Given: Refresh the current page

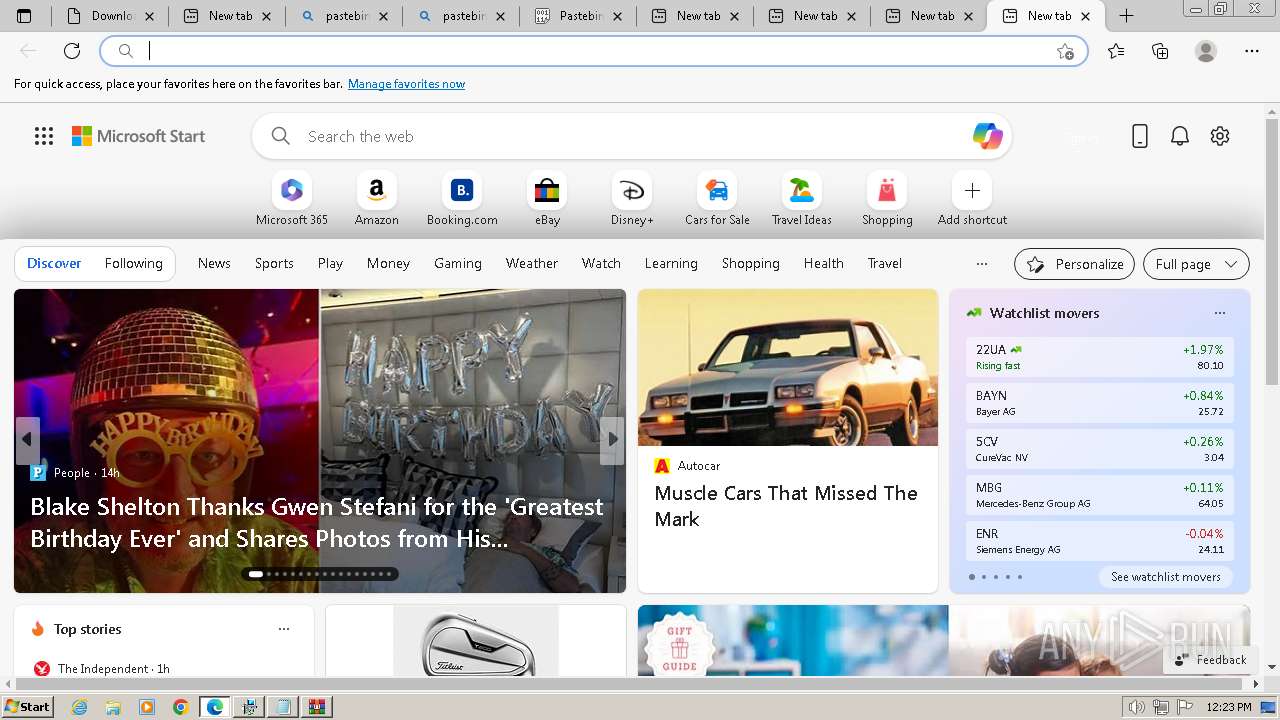Looking at the screenshot, I should (72, 51).
